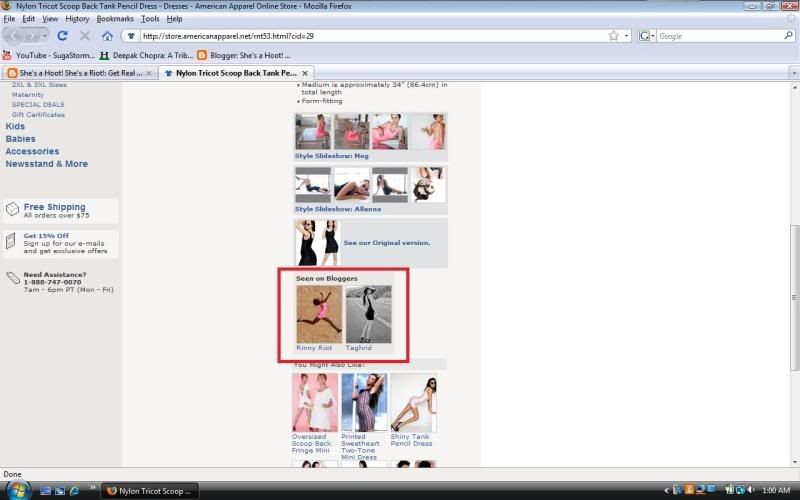
Task: Click the 1:00 AM system clock
Action: pyautogui.click(x=776, y=490)
